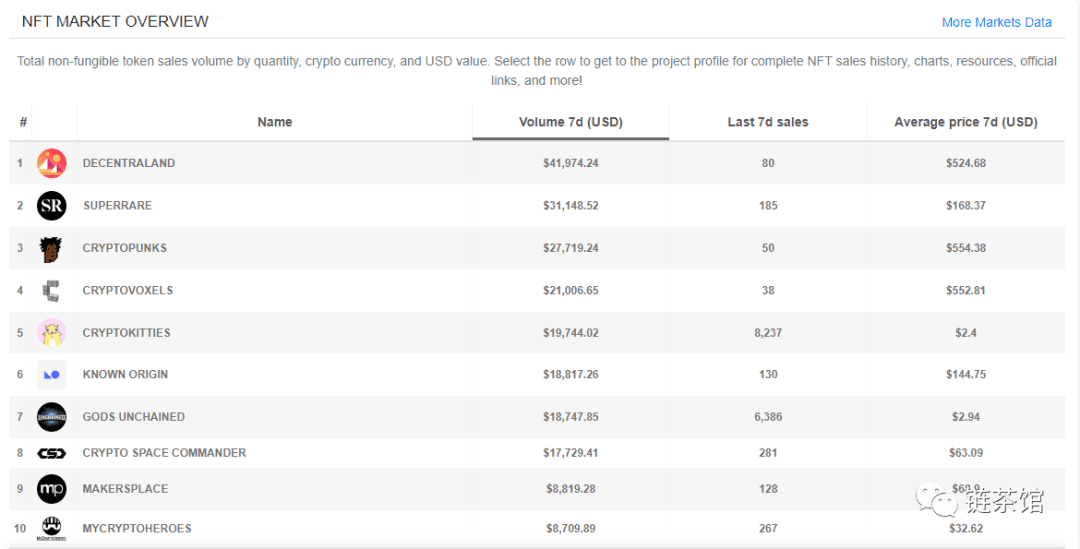Click the $31,148.52 volume value

click(x=570, y=205)
